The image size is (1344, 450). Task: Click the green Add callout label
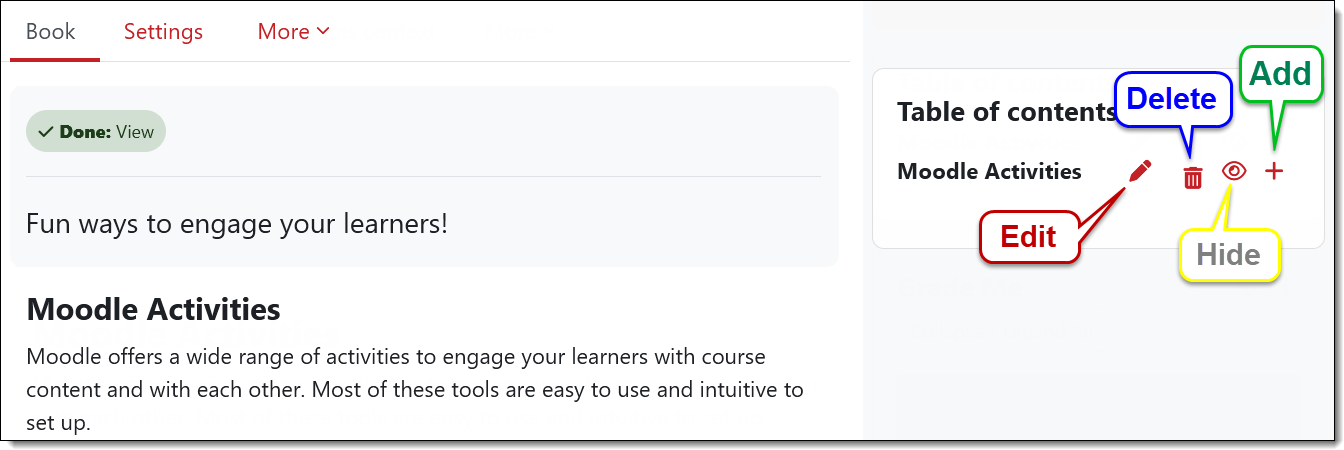point(1280,74)
